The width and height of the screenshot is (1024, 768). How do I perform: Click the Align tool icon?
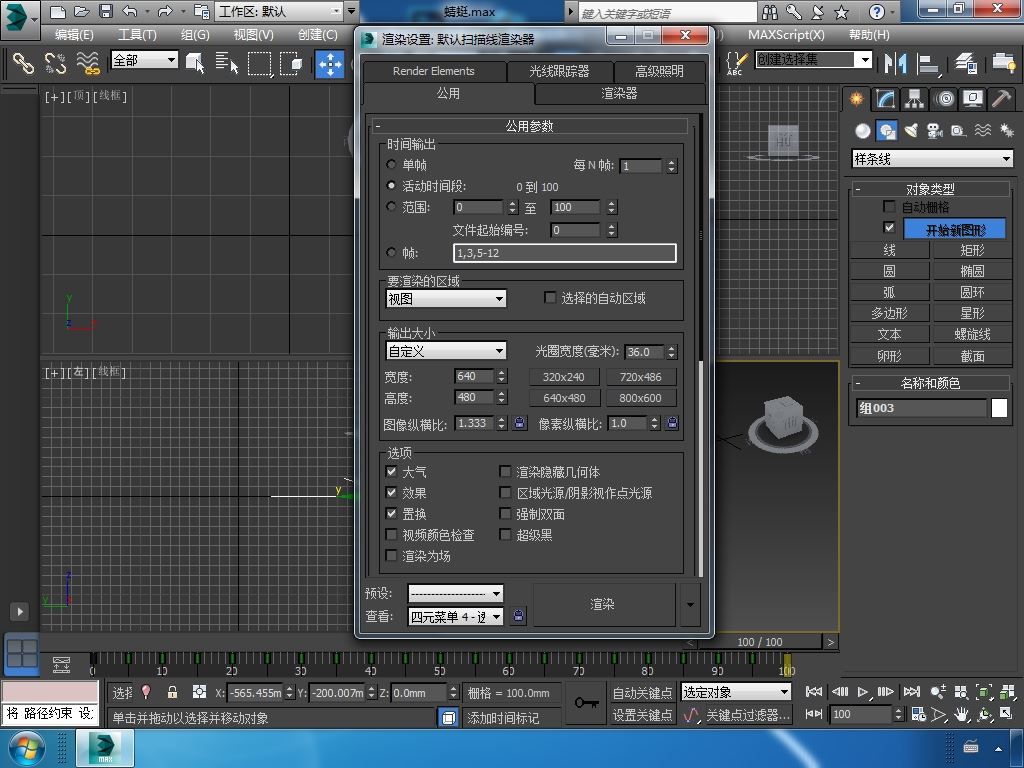[x=927, y=63]
